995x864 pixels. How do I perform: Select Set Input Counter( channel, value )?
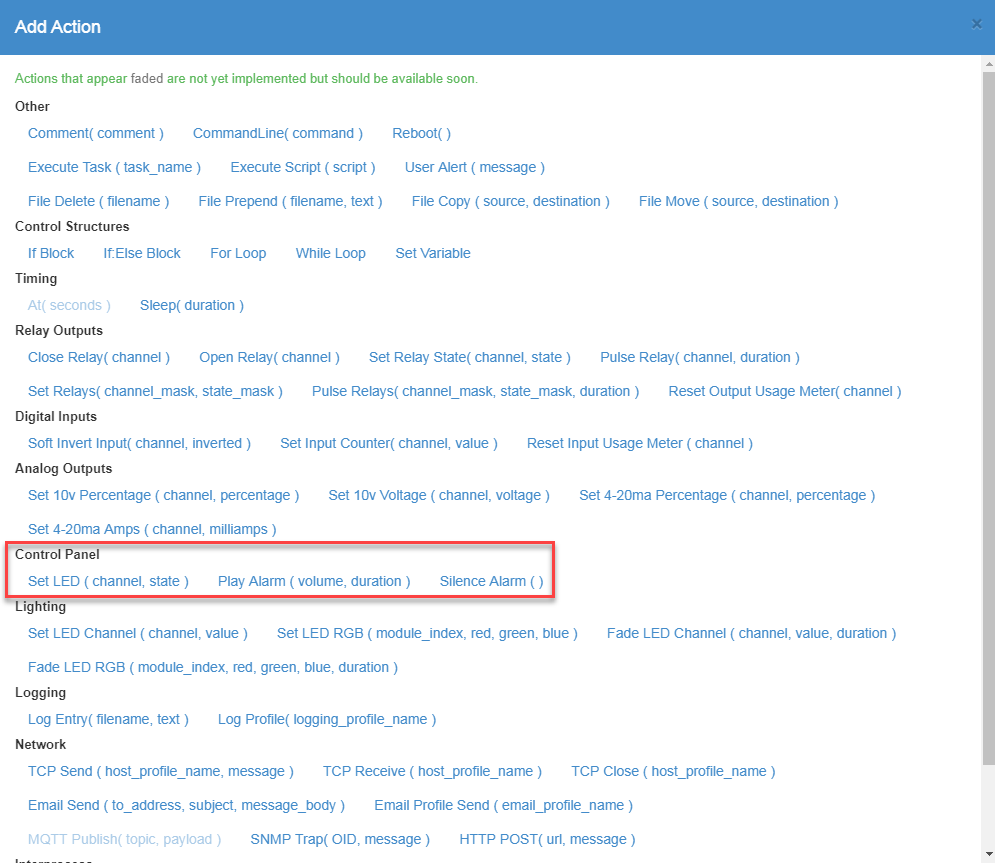(x=389, y=443)
